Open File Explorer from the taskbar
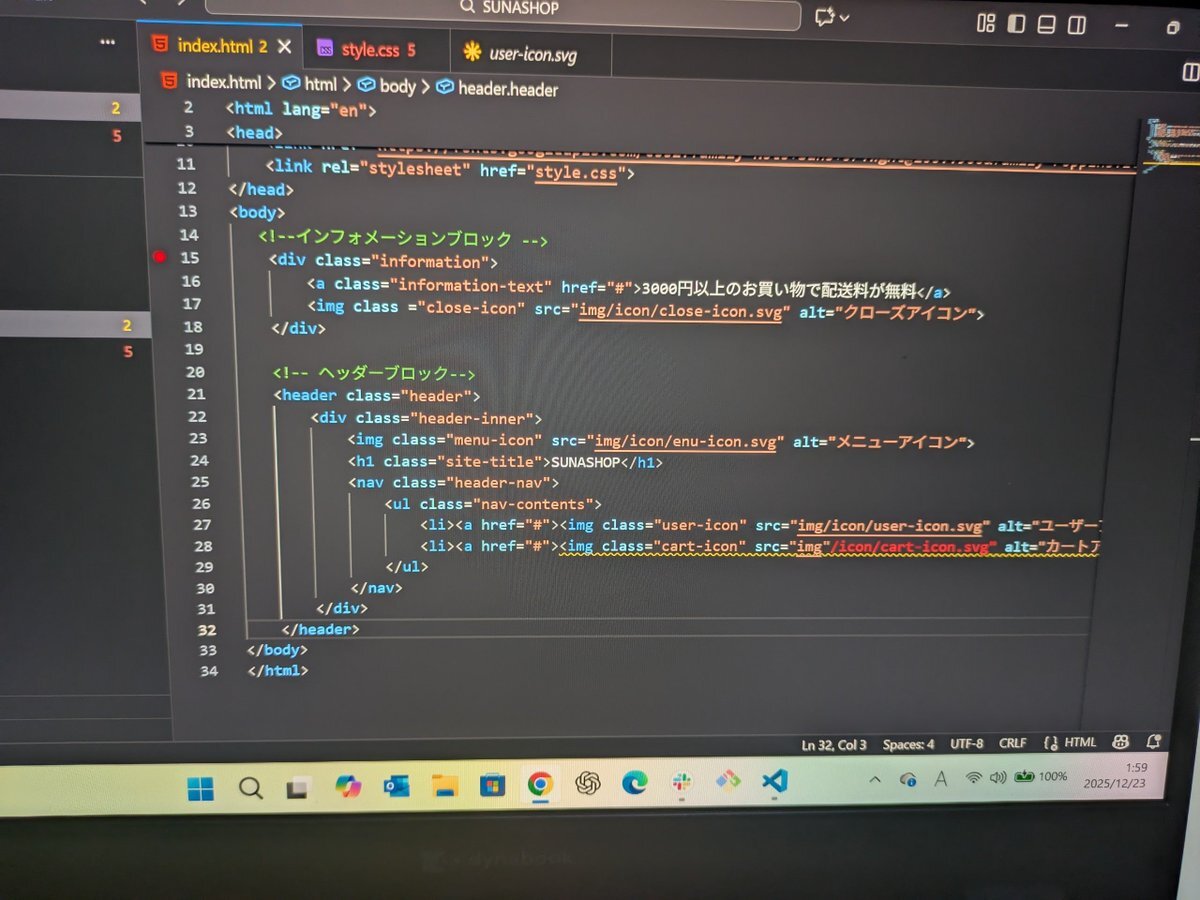Viewport: 1200px width, 900px height. pyautogui.click(x=444, y=786)
